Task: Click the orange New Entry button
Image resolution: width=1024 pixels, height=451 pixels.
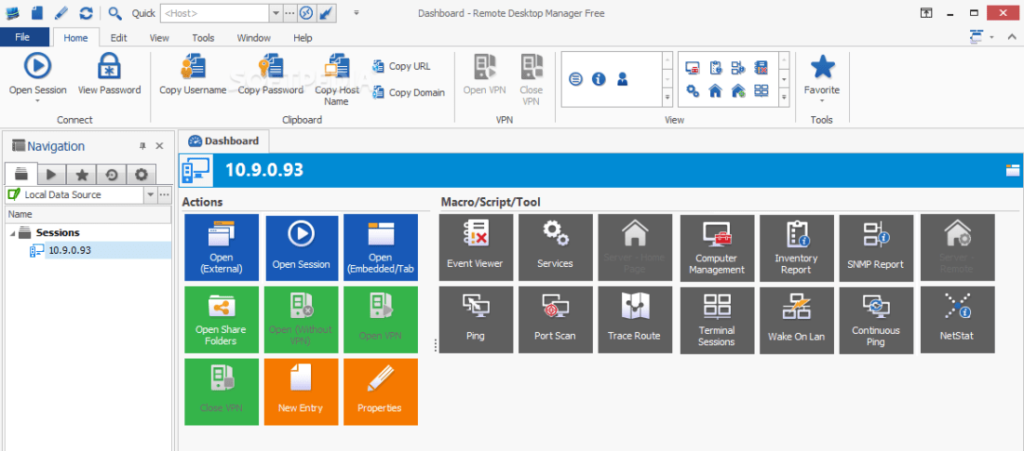Action: tap(301, 391)
